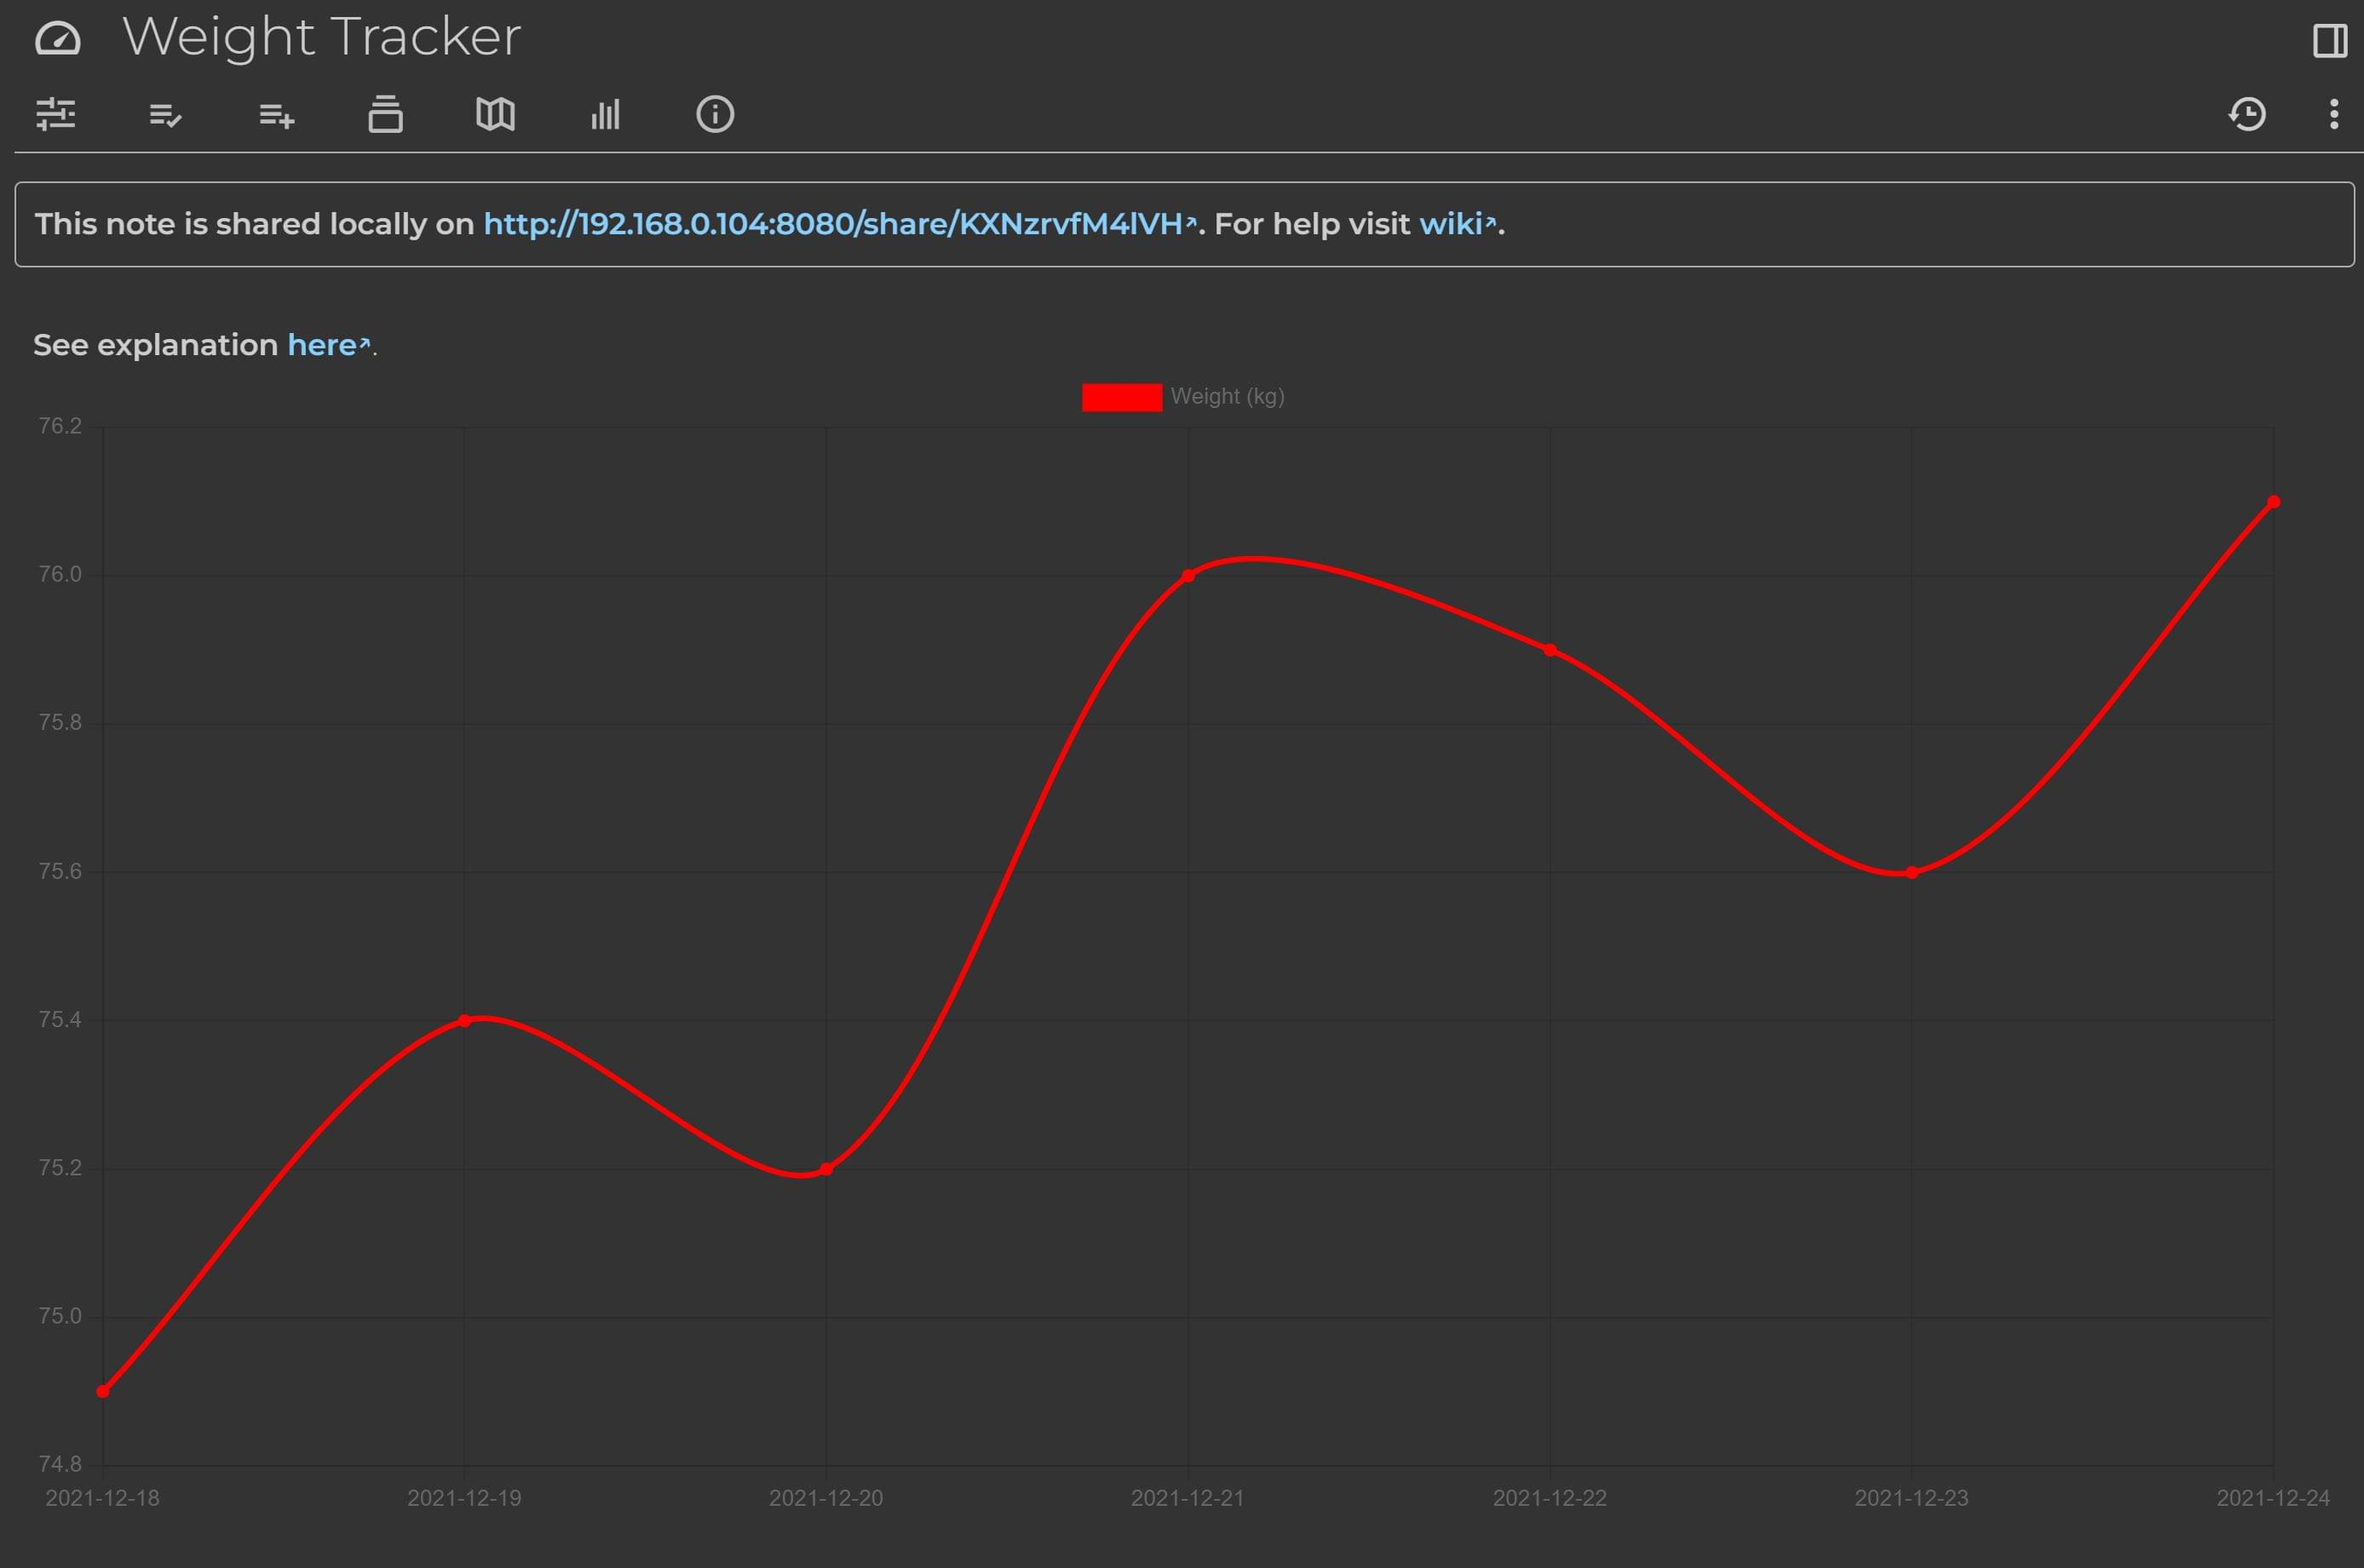Viewport: 2364px width, 1568px height.
Task: Click the 2021-12-23 data point at 75.6
Action: click(1911, 873)
